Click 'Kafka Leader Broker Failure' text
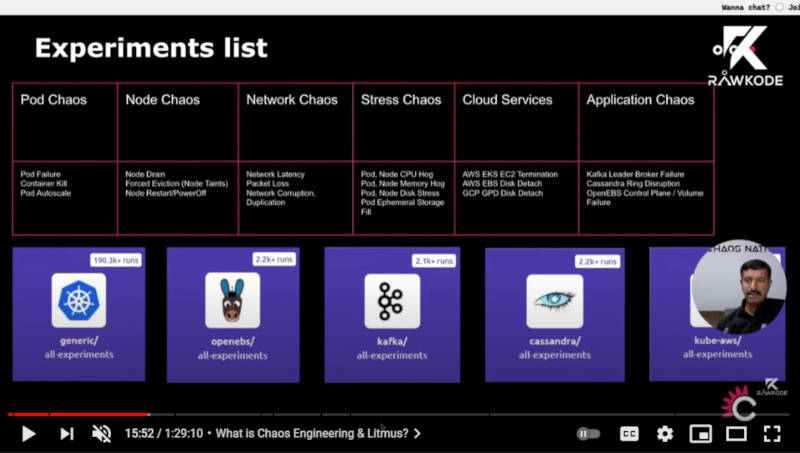Screen dimensions: 800x453 (635, 174)
